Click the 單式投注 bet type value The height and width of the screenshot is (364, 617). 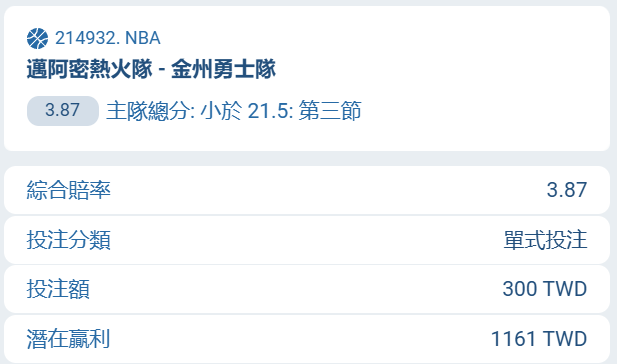[545, 240]
